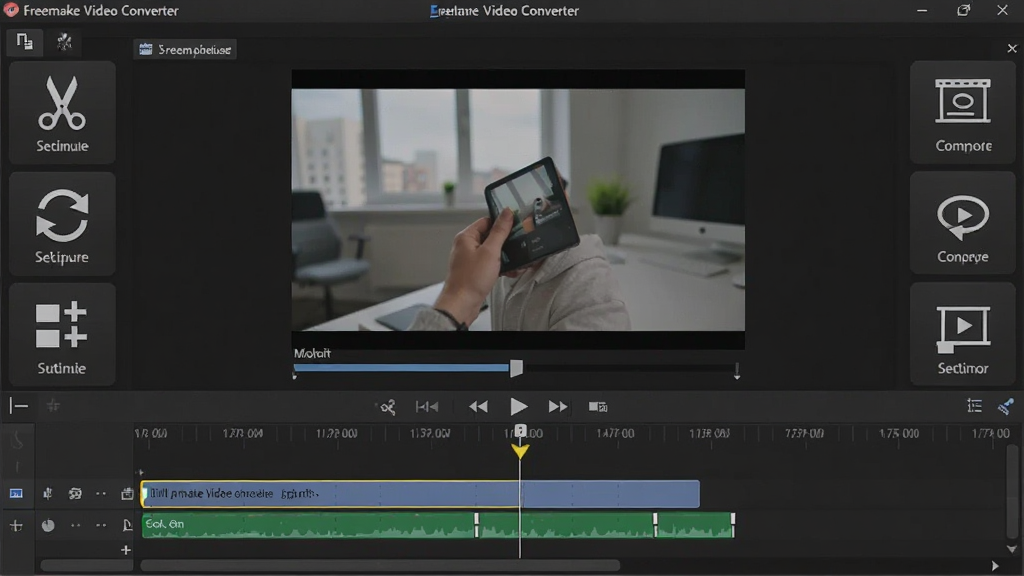1024x576 pixels.
Task: Click the ruler timestamp 1.75.000
Action: (x=899, y=433)
